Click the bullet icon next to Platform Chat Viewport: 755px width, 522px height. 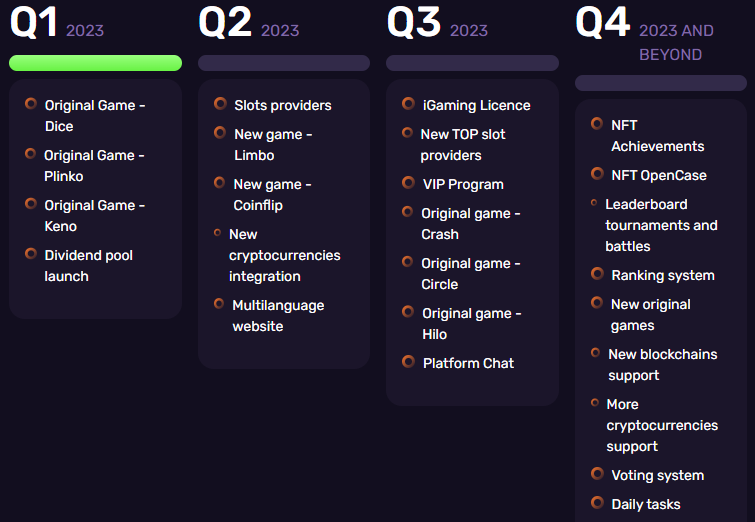tap(408, 362)
